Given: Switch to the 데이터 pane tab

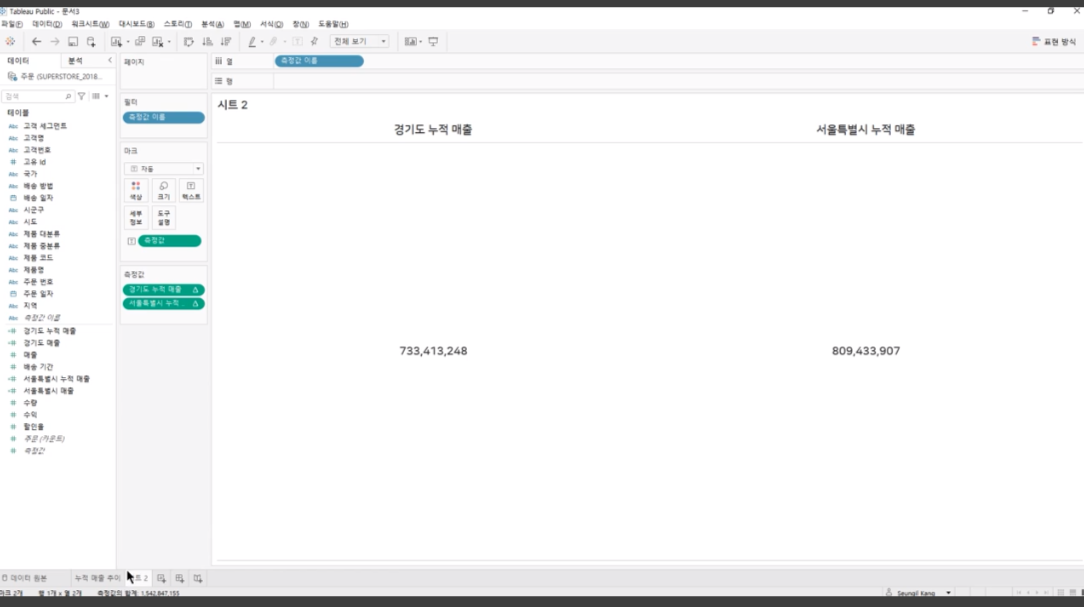Looking at the screenshot, I should (19, 61).
